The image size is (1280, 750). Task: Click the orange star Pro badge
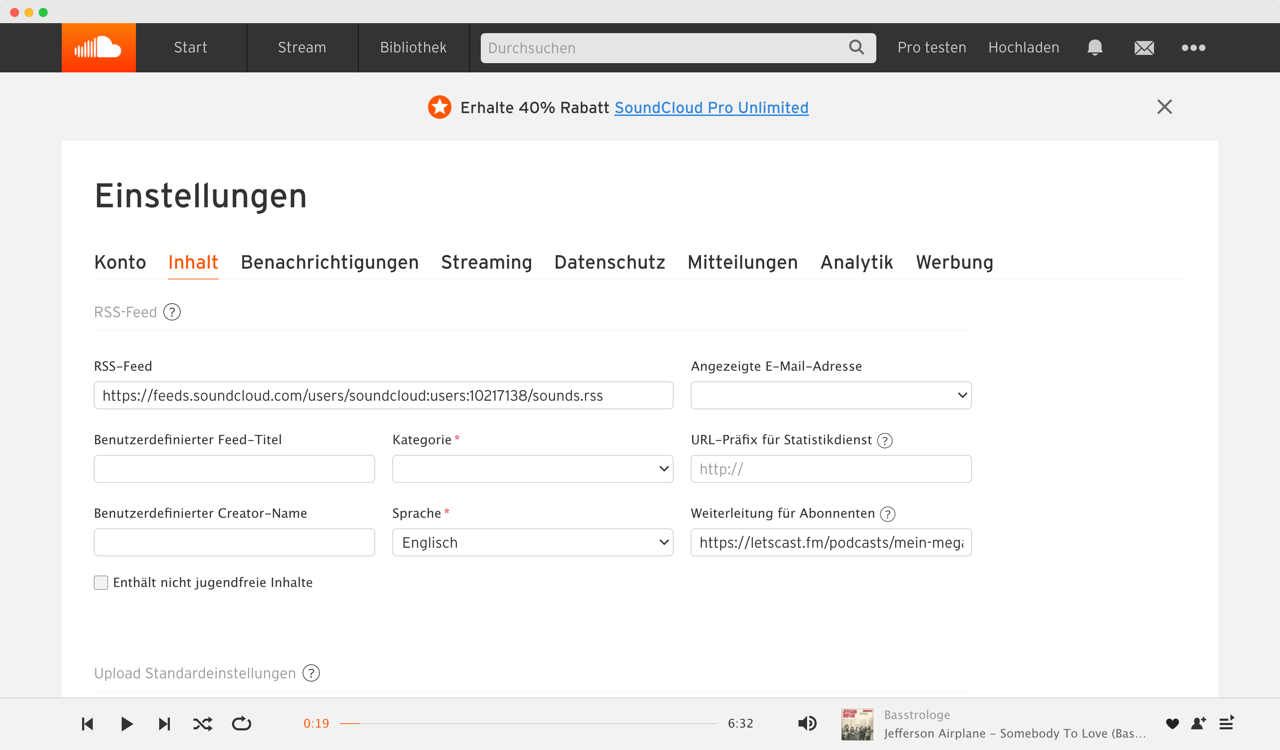(439, 107)
